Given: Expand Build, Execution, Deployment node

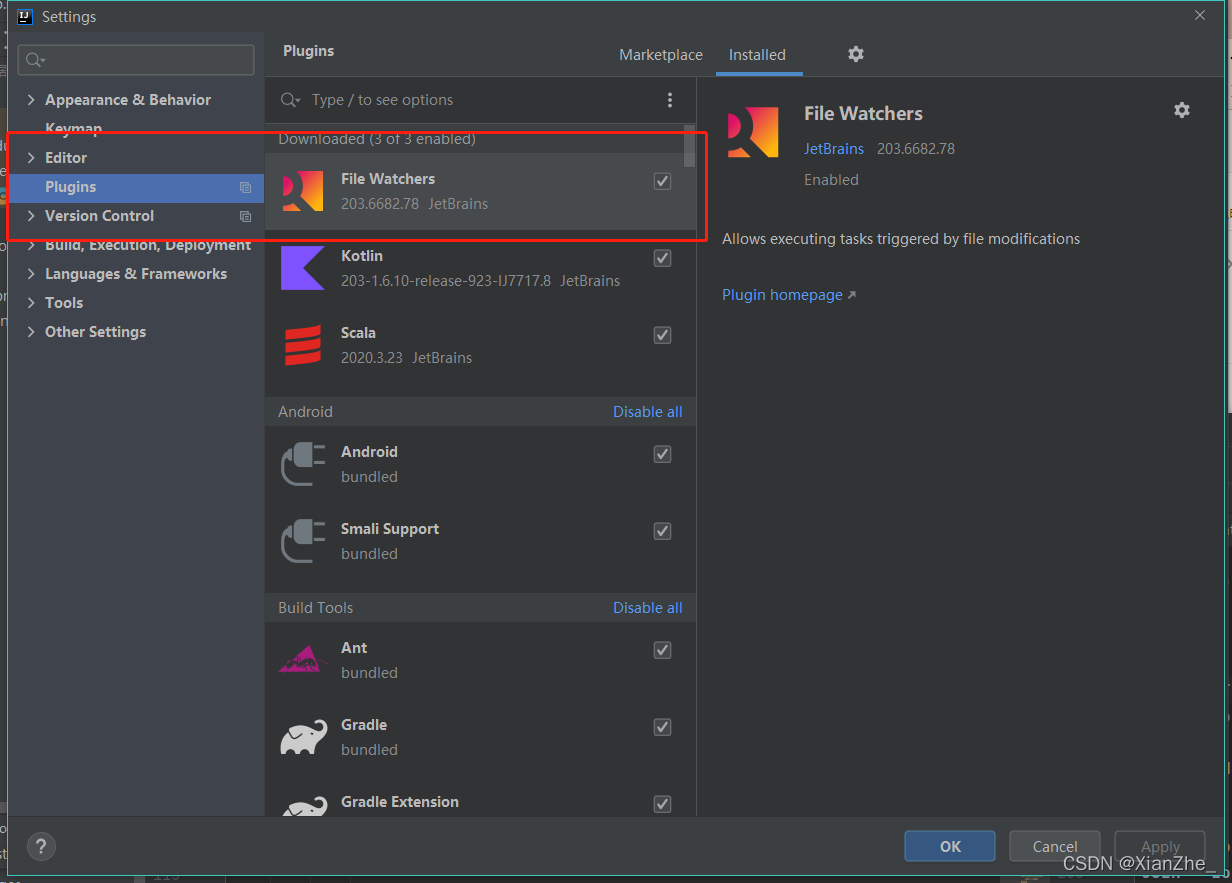Looking at the screenshot, I should click(31, 245).
